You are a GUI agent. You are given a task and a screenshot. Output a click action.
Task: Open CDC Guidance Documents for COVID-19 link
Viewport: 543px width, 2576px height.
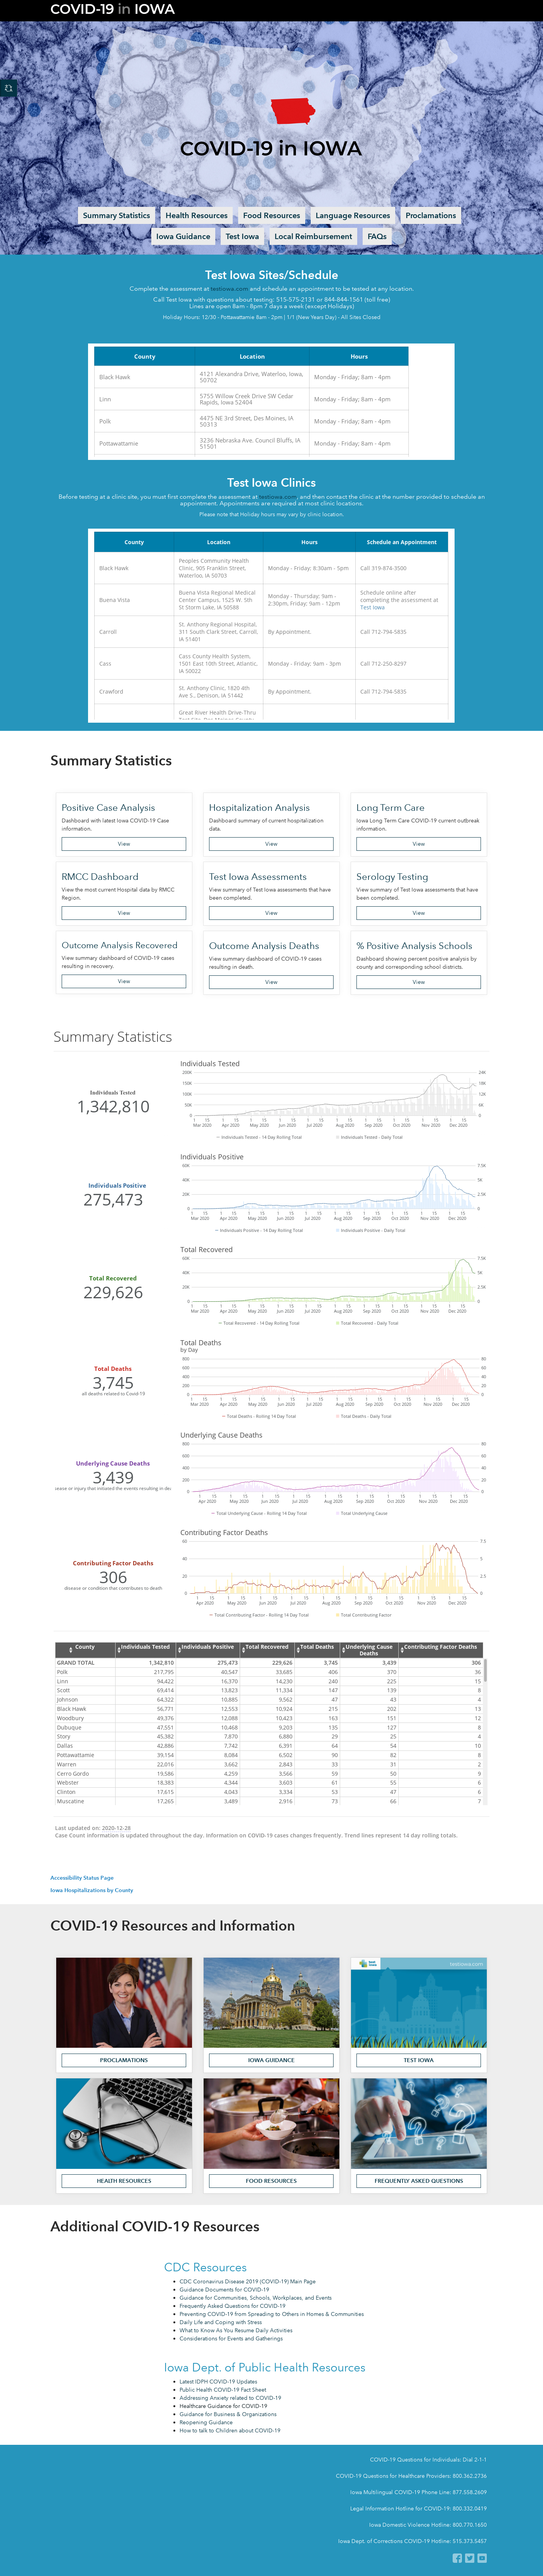click(x=224, y=2289)
